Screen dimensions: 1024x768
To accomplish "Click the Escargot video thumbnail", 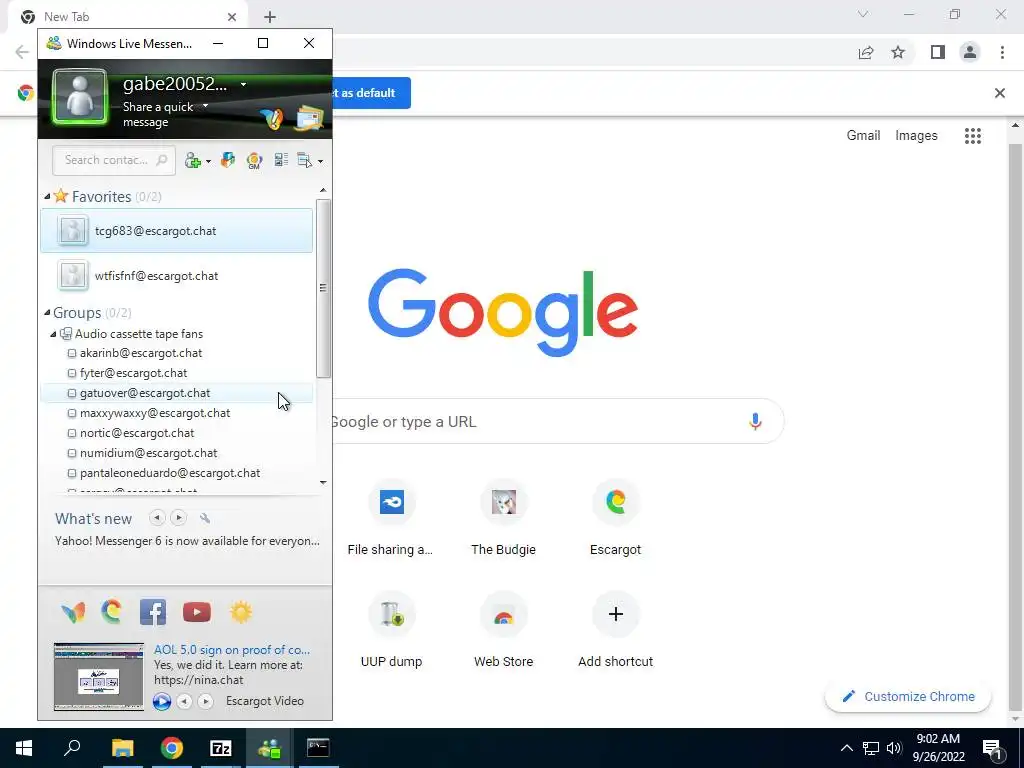I will [99, 677].
